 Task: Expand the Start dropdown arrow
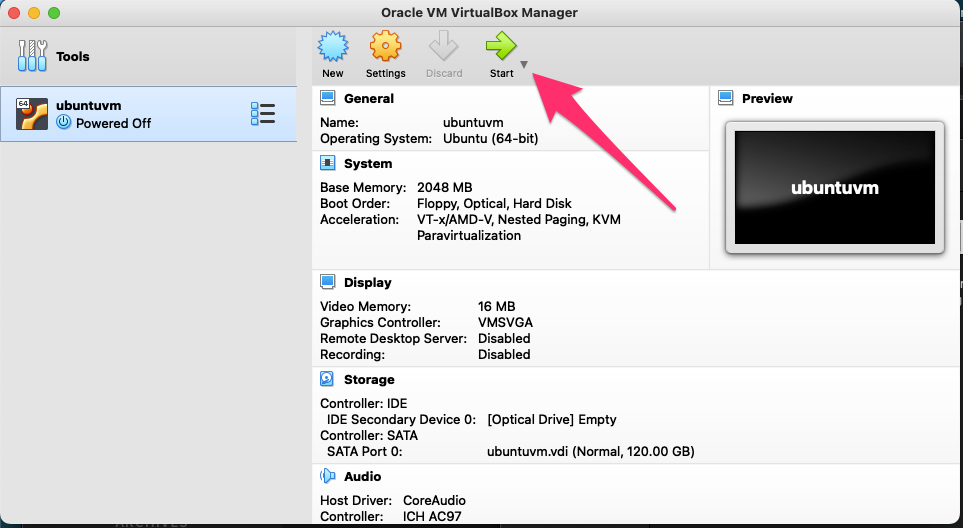[524, 65]
